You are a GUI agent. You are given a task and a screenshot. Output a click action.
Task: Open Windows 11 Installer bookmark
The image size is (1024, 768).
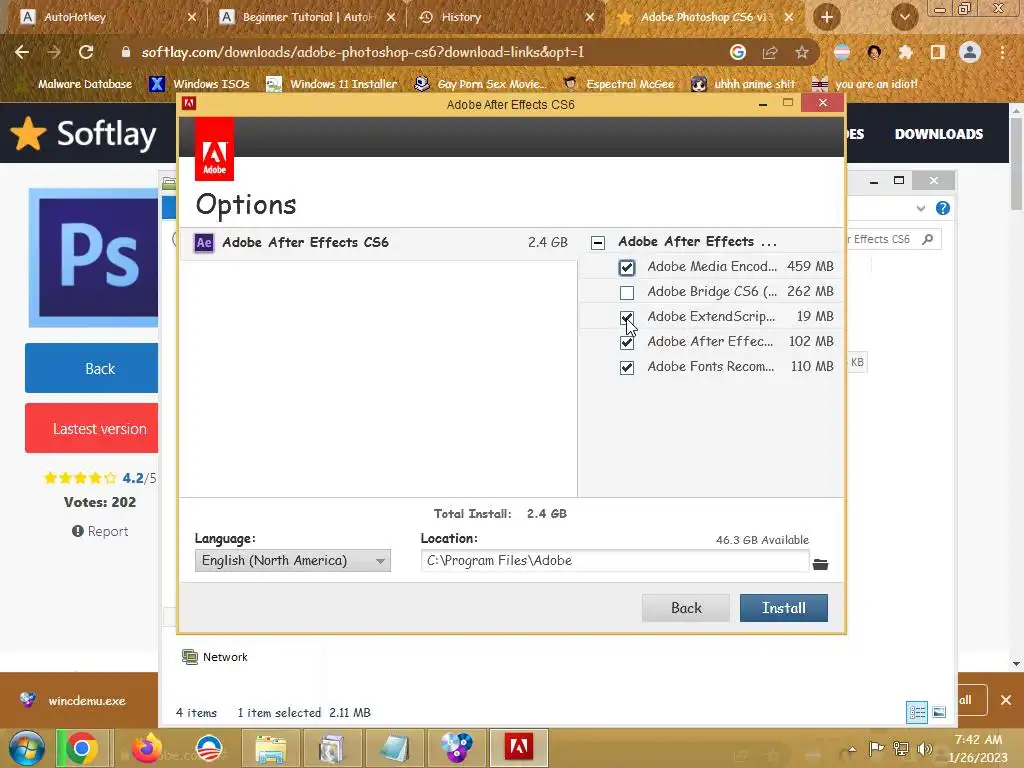point(332,84)
